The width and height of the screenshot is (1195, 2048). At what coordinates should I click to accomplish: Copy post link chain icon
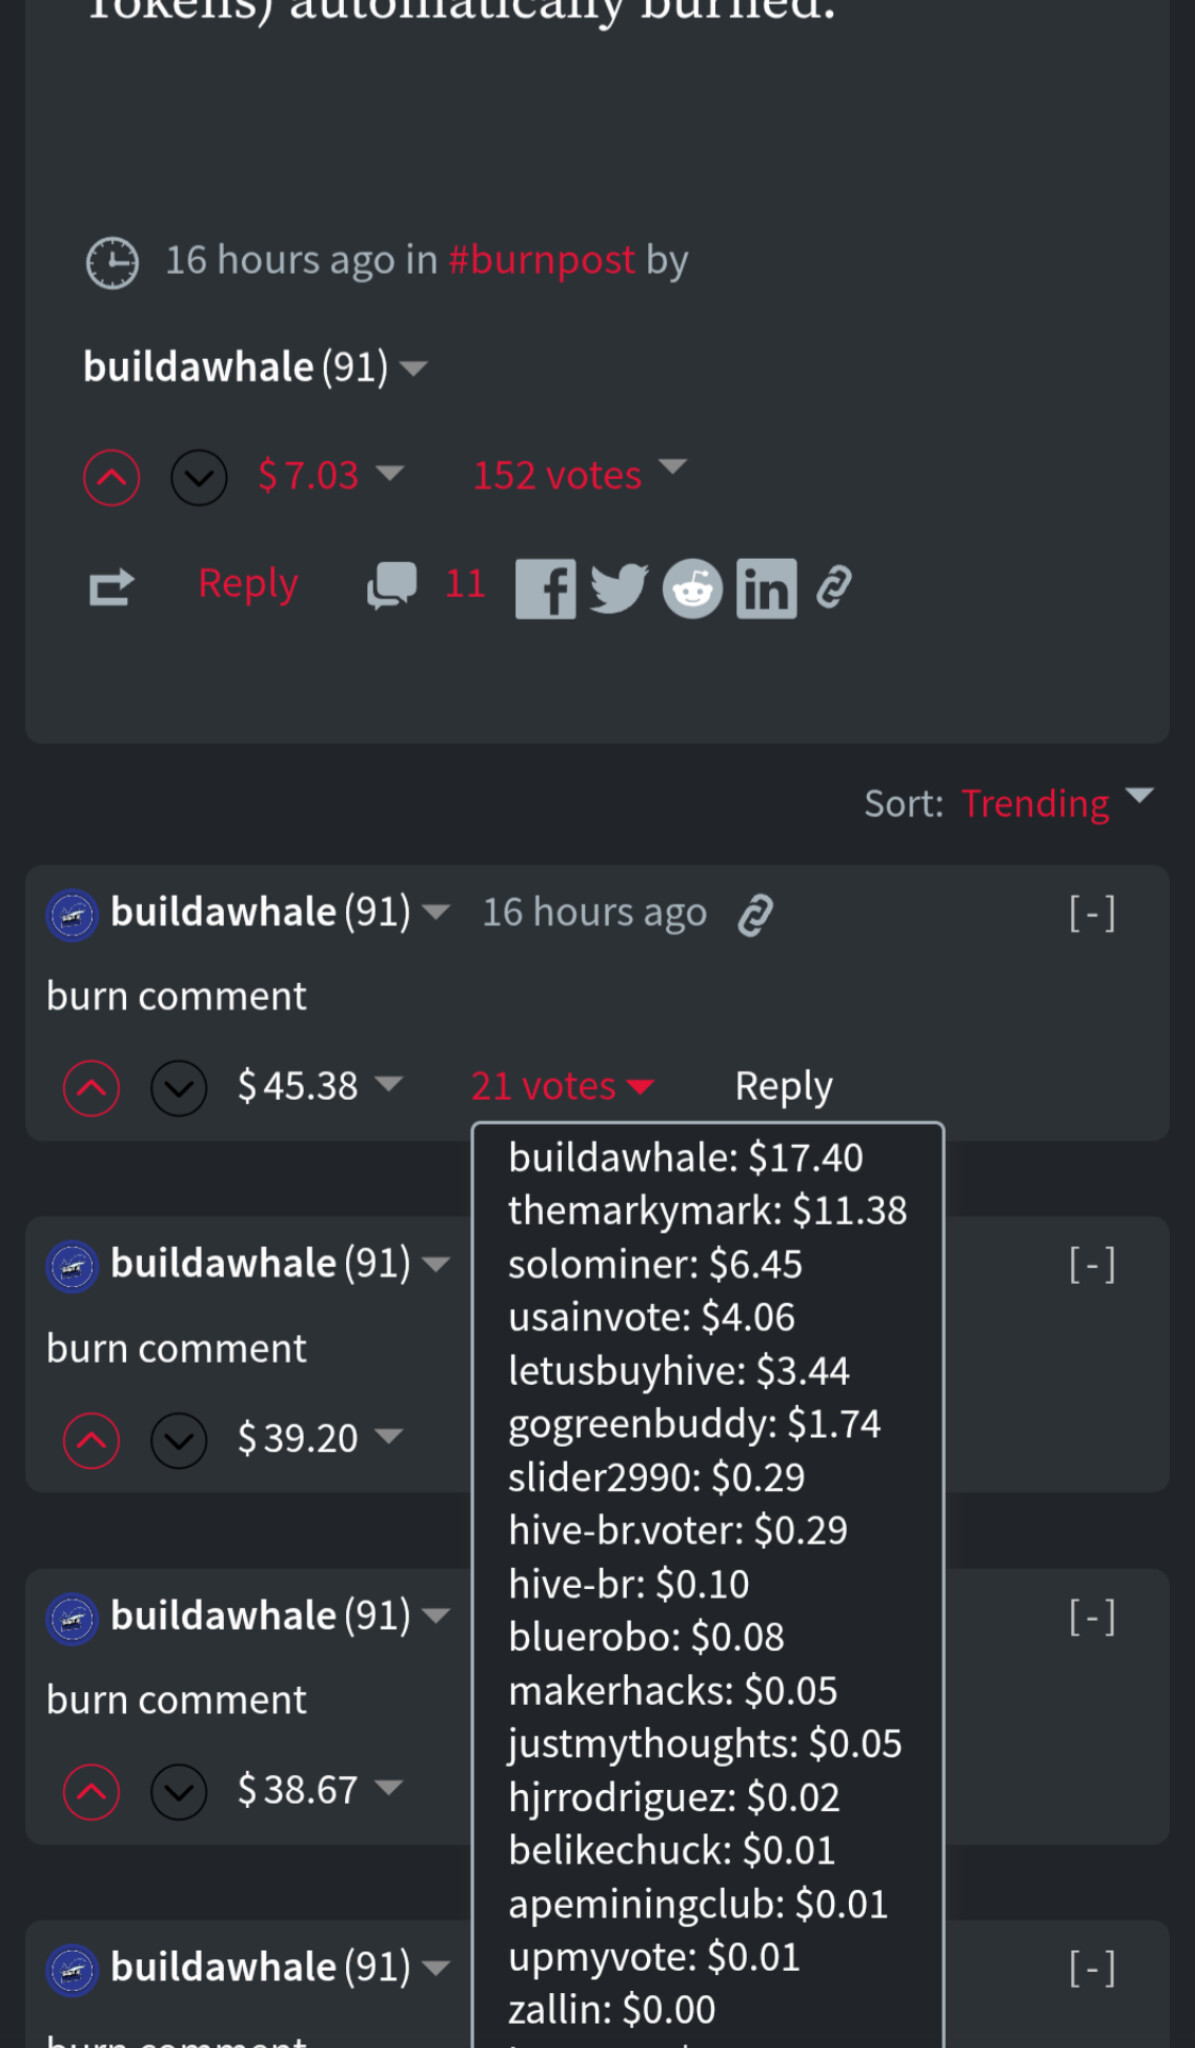pos(833,587)
